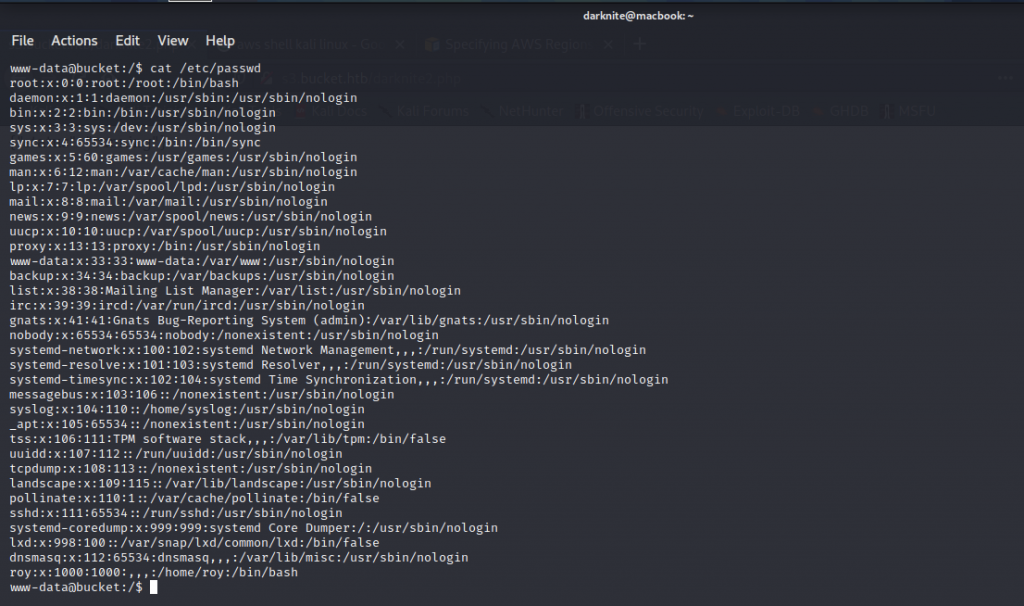Click the root user entry line

pyautogui.click(x=124, y=83)
